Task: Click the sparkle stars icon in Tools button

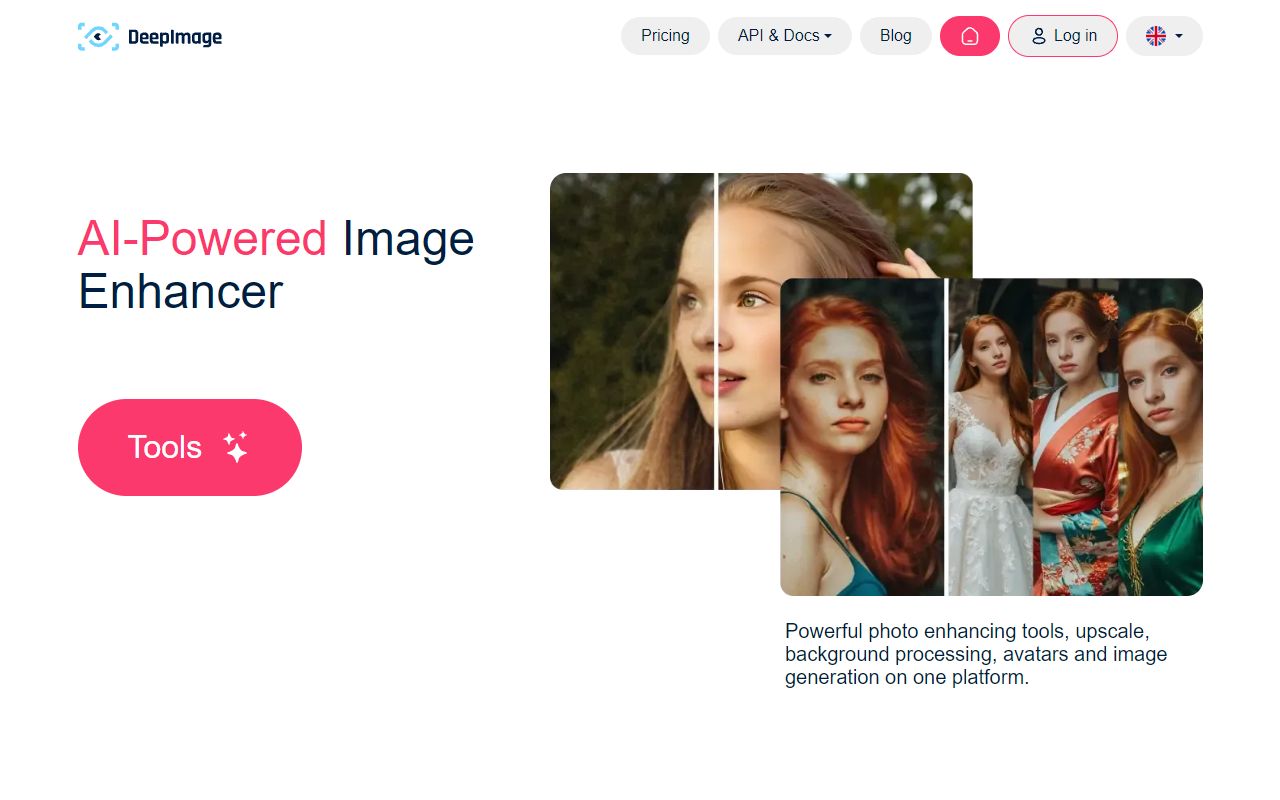Action: click(236, 447)
